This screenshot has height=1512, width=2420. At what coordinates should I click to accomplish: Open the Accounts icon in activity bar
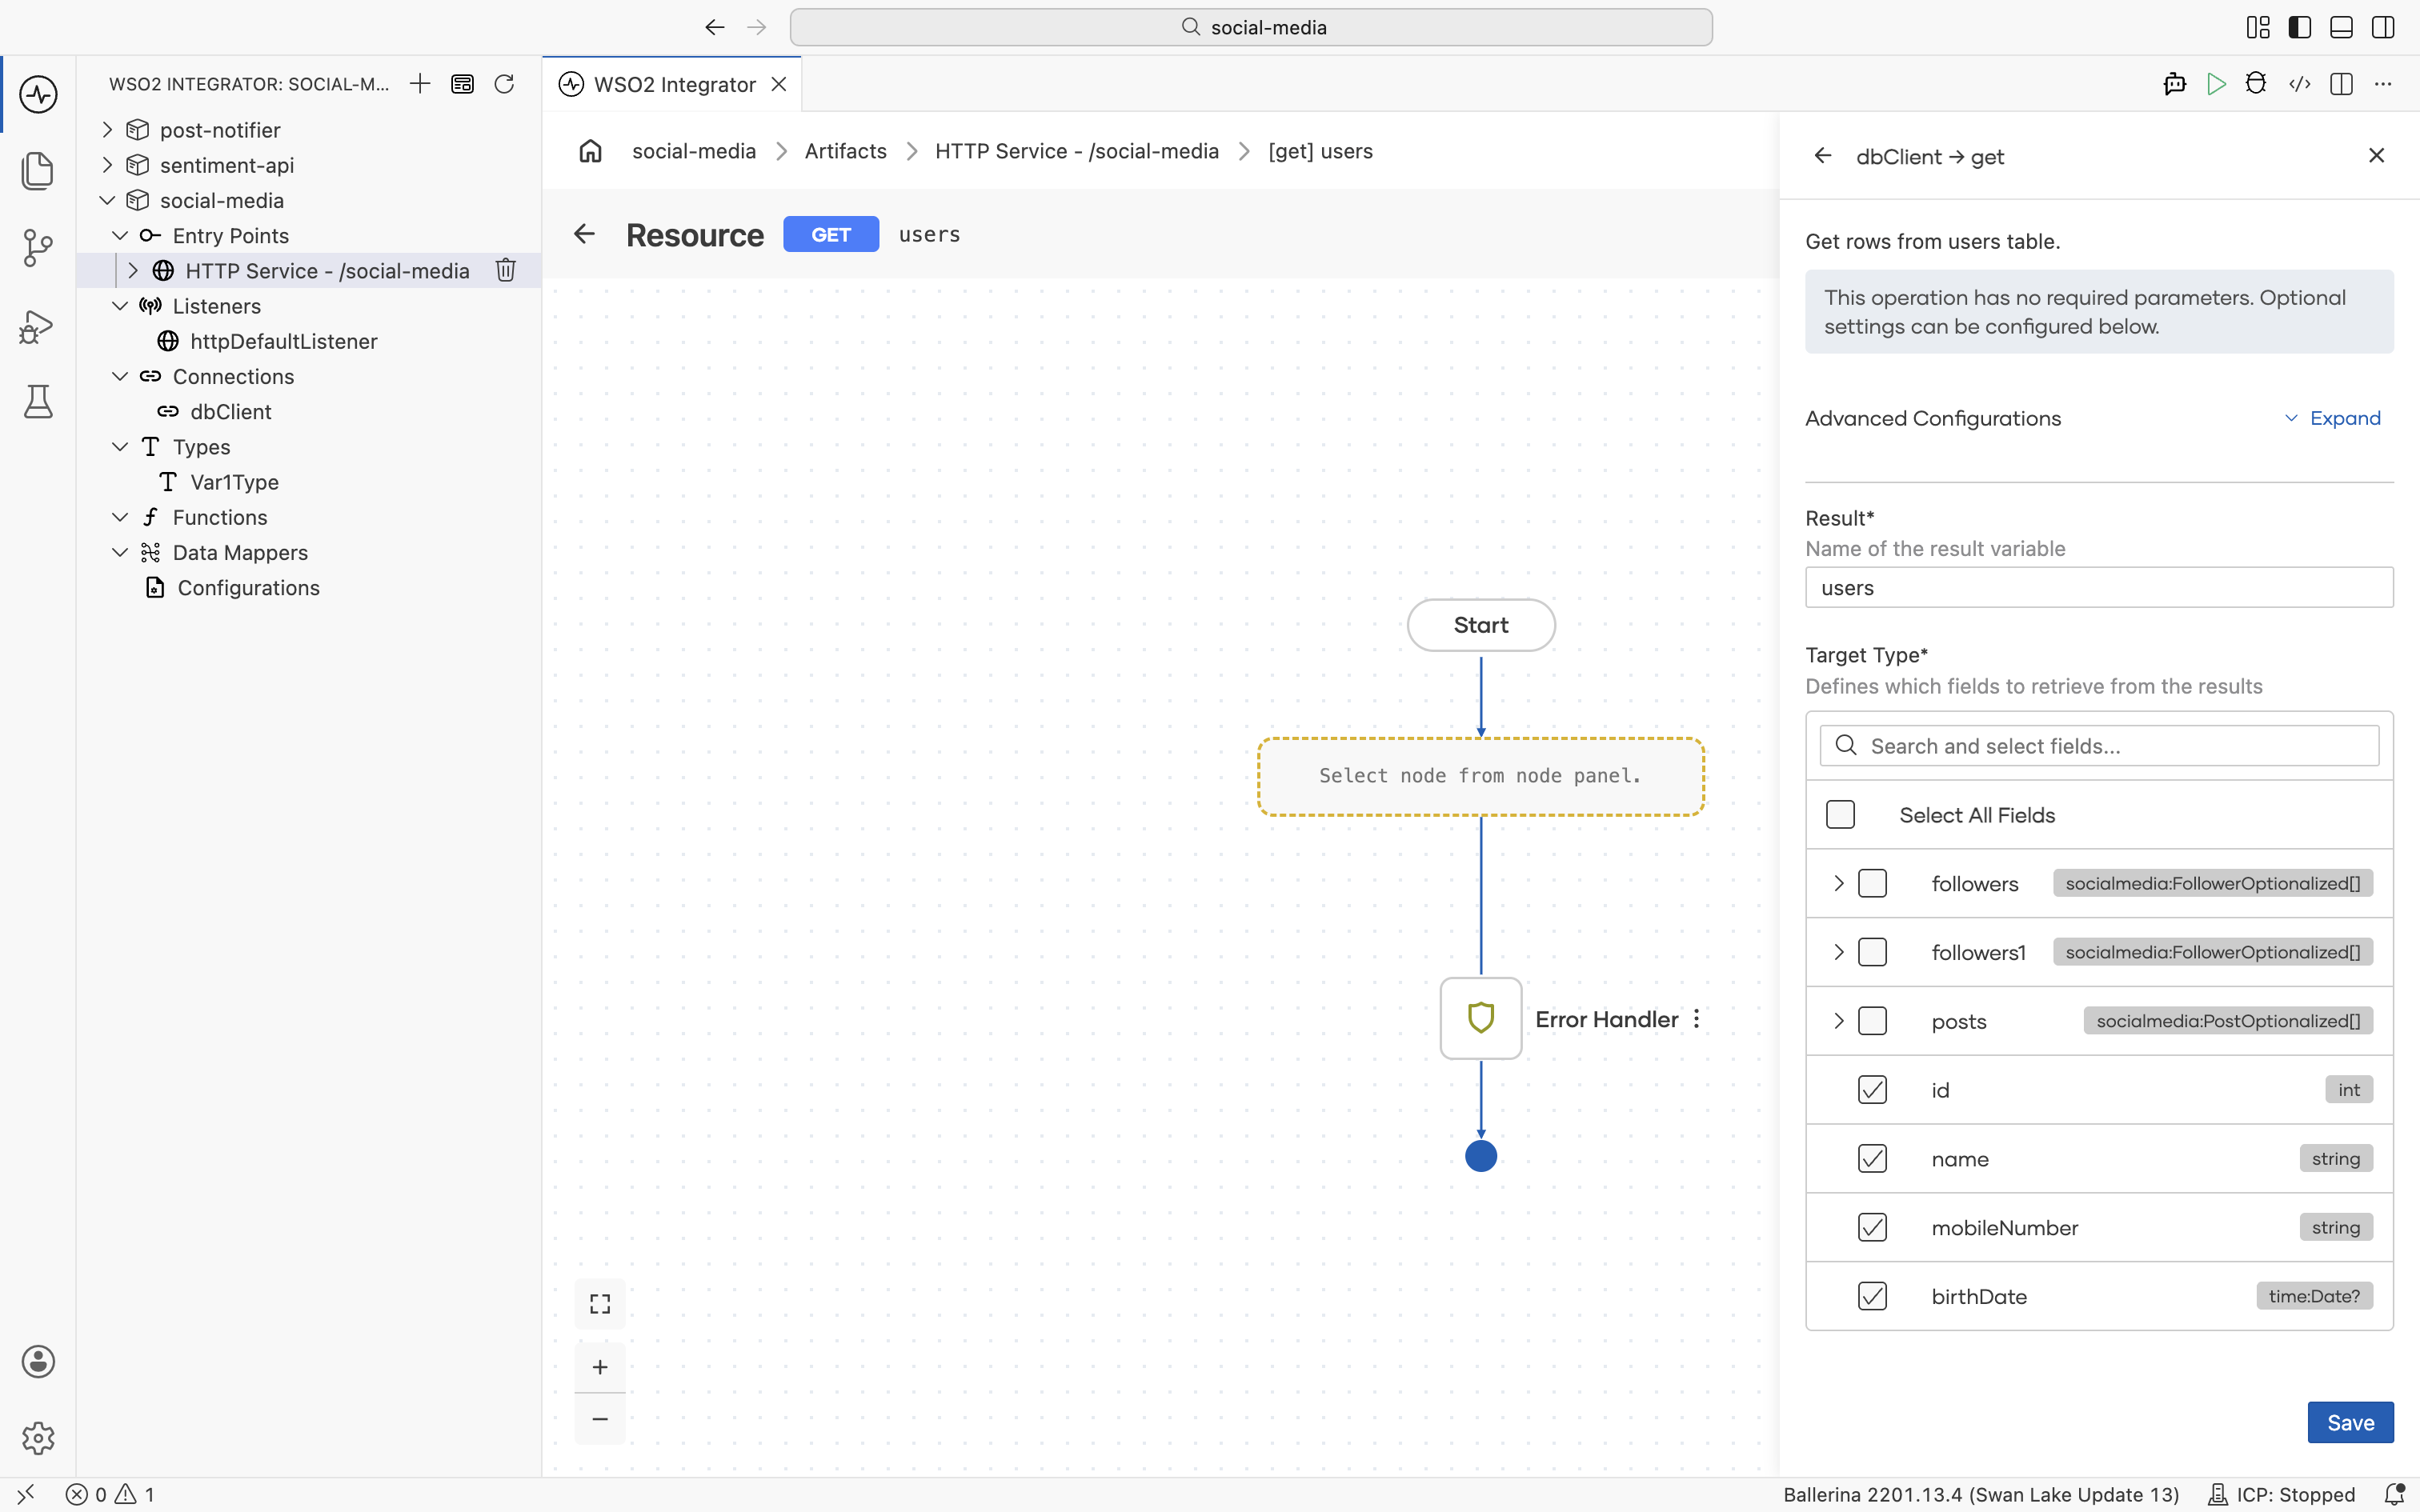38,1361
